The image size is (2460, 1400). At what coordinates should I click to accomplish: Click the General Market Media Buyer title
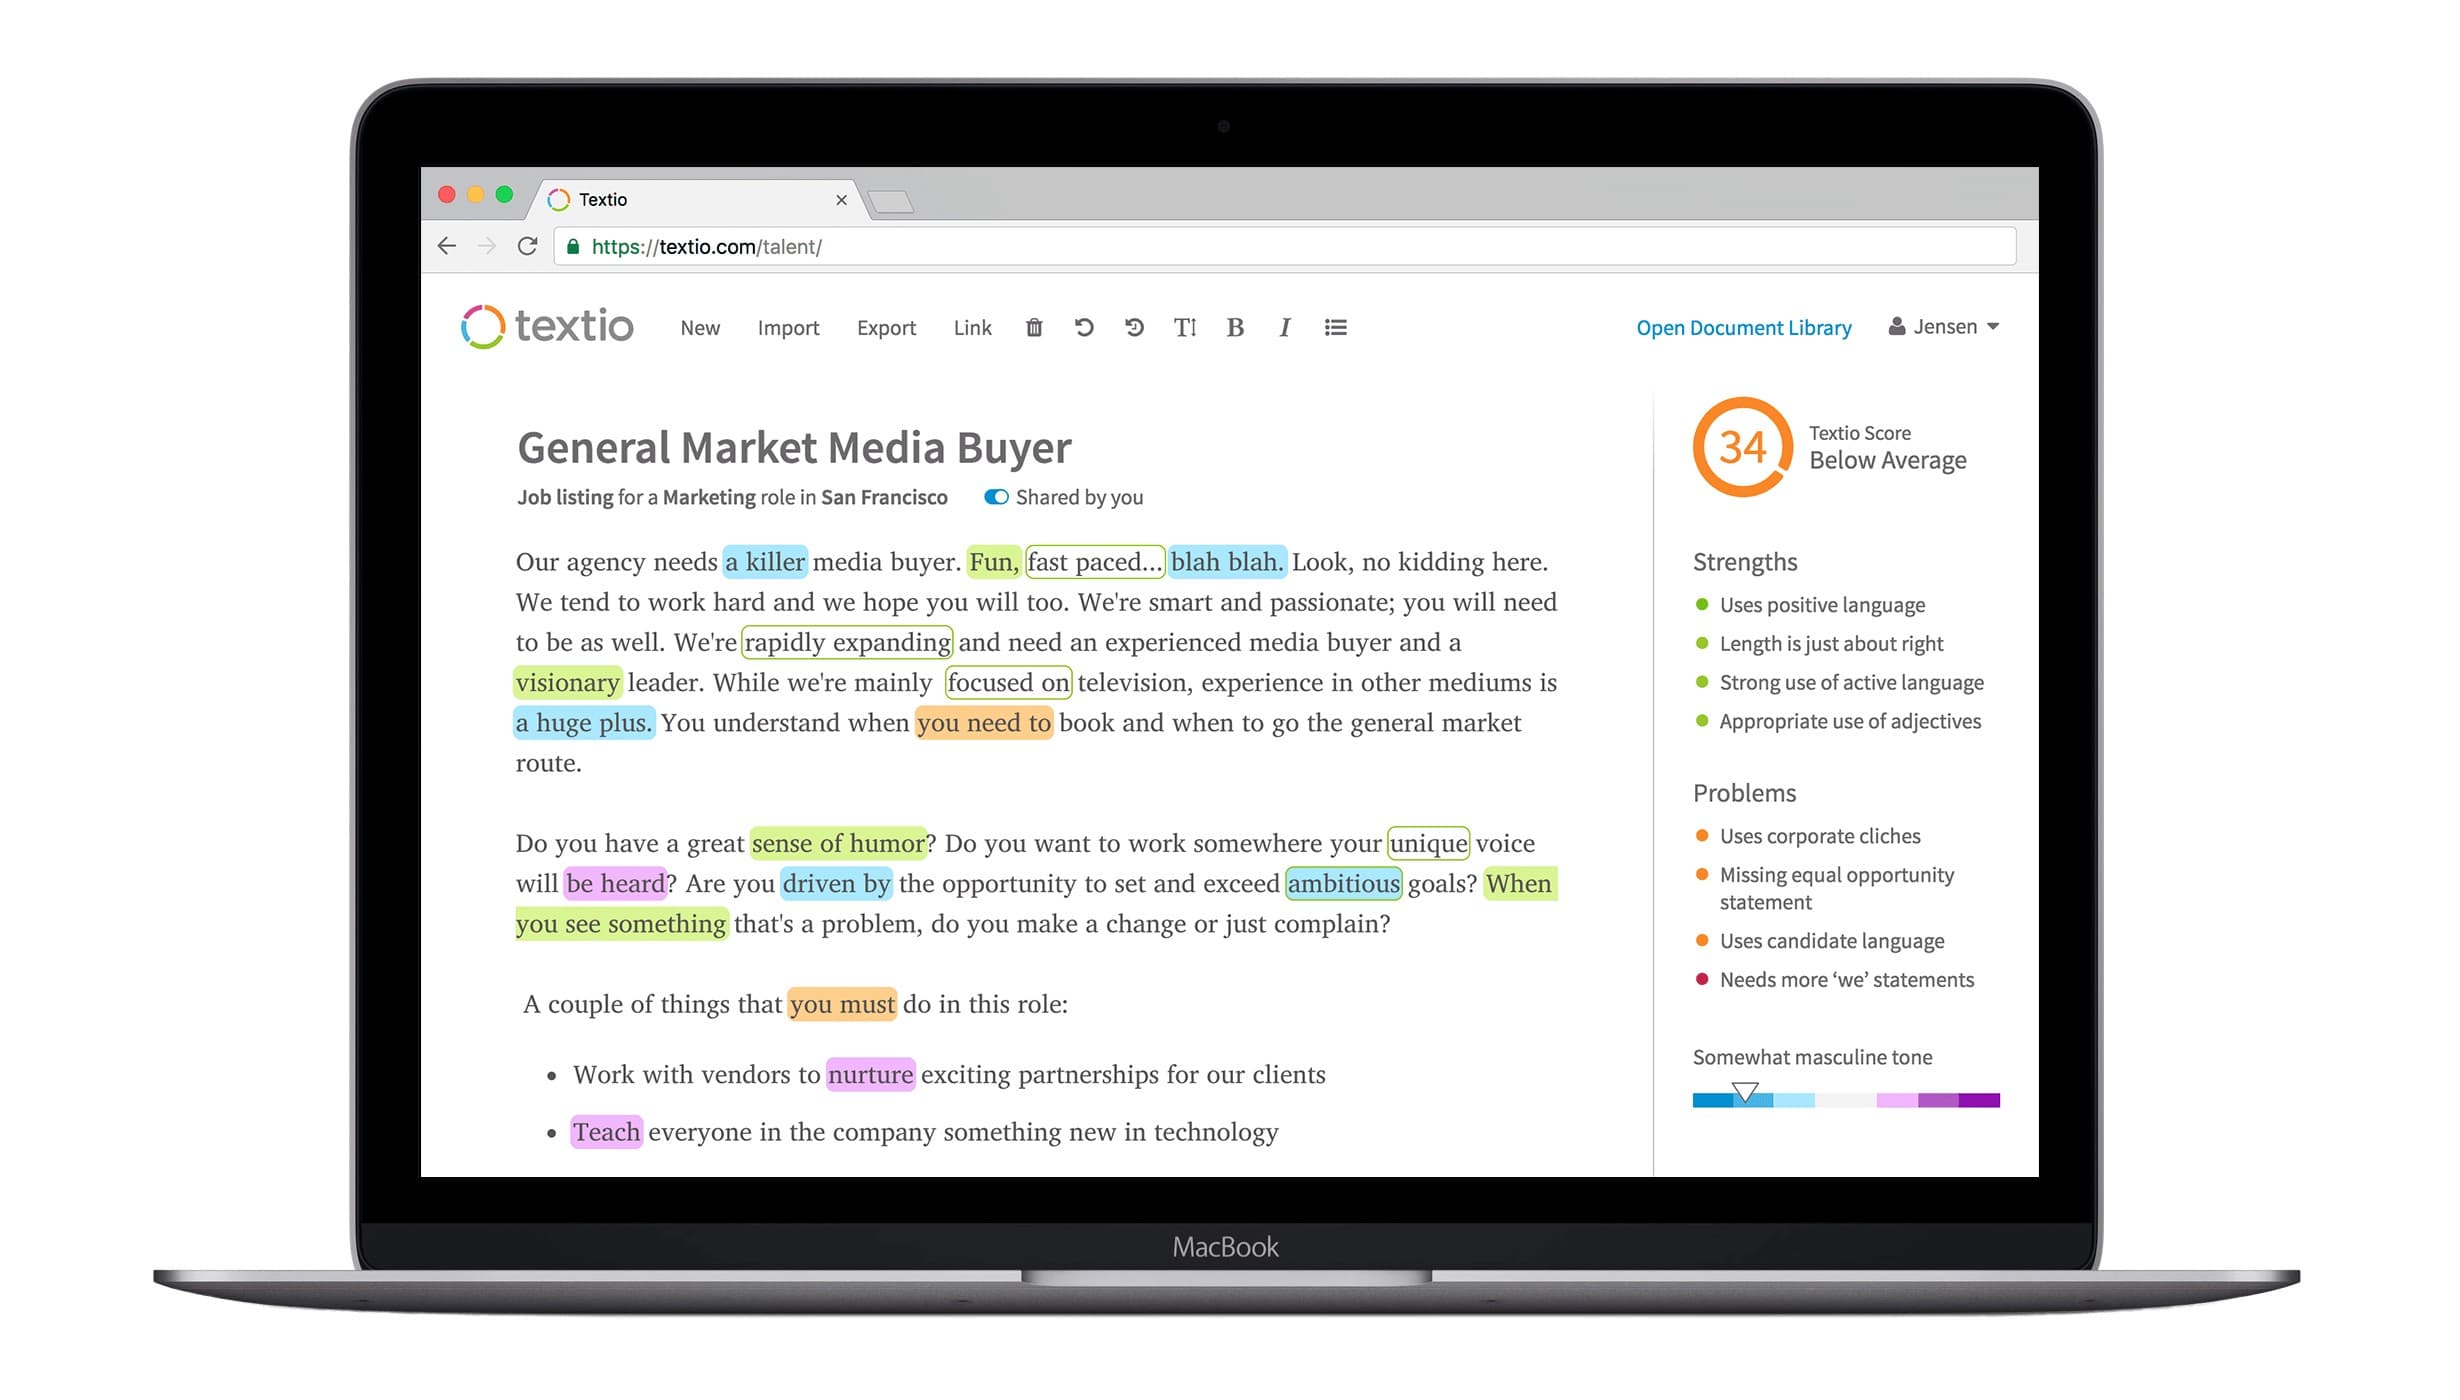point(794,448)
